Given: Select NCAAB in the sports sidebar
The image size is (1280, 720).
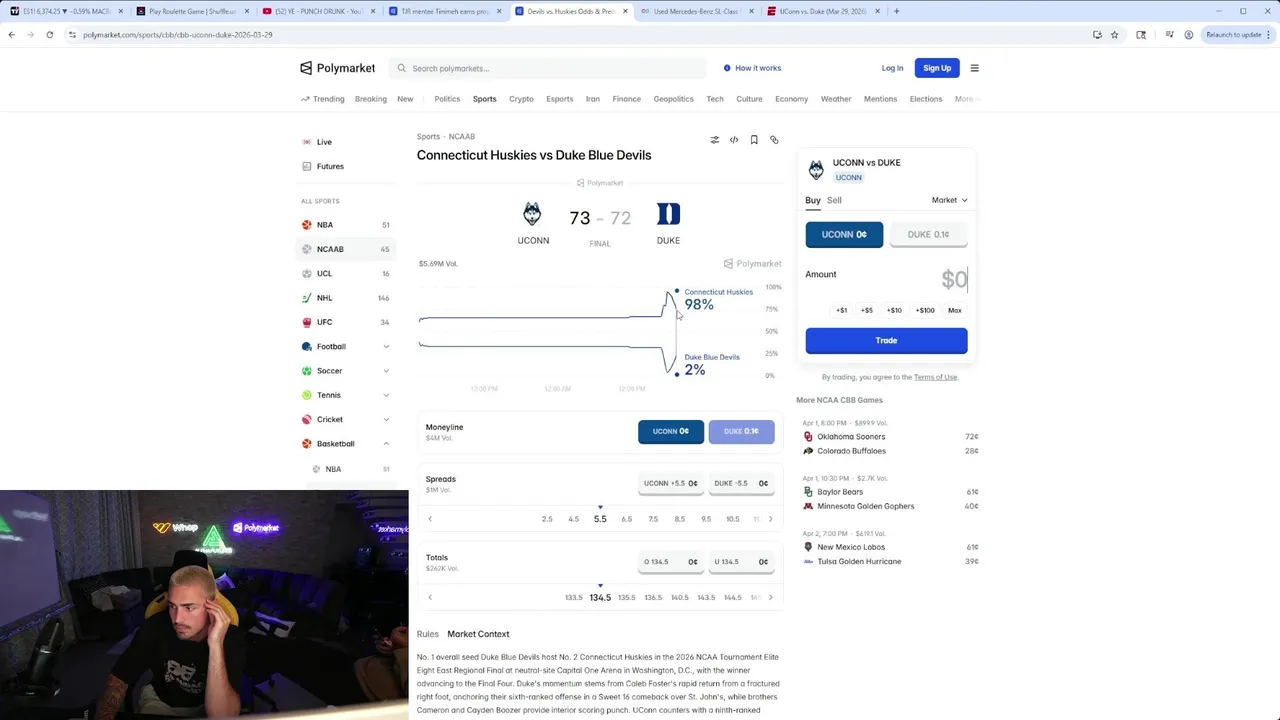Looking at the screenshot, I should 346,249.
